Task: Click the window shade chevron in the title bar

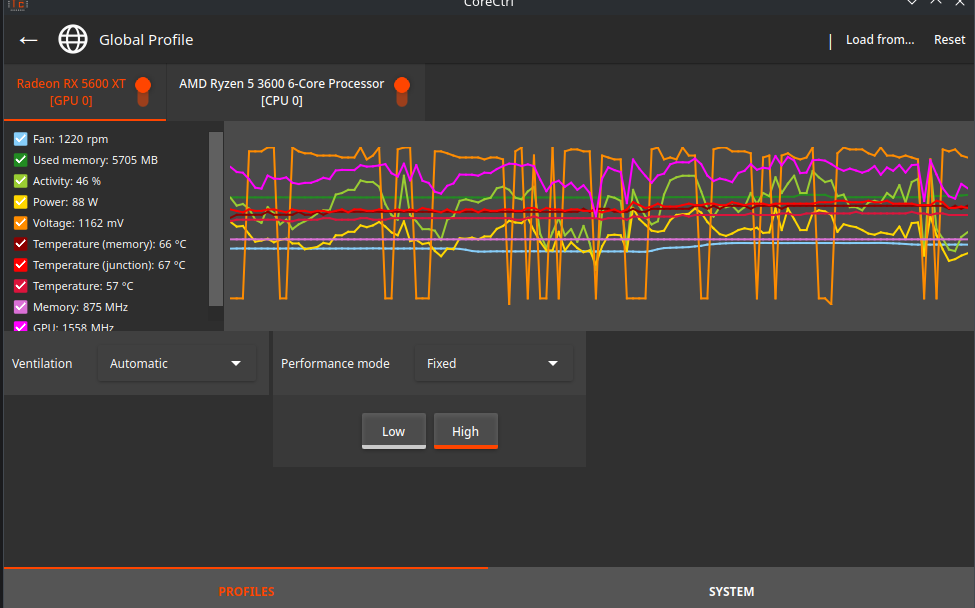Action: click(x=911, y=4)
